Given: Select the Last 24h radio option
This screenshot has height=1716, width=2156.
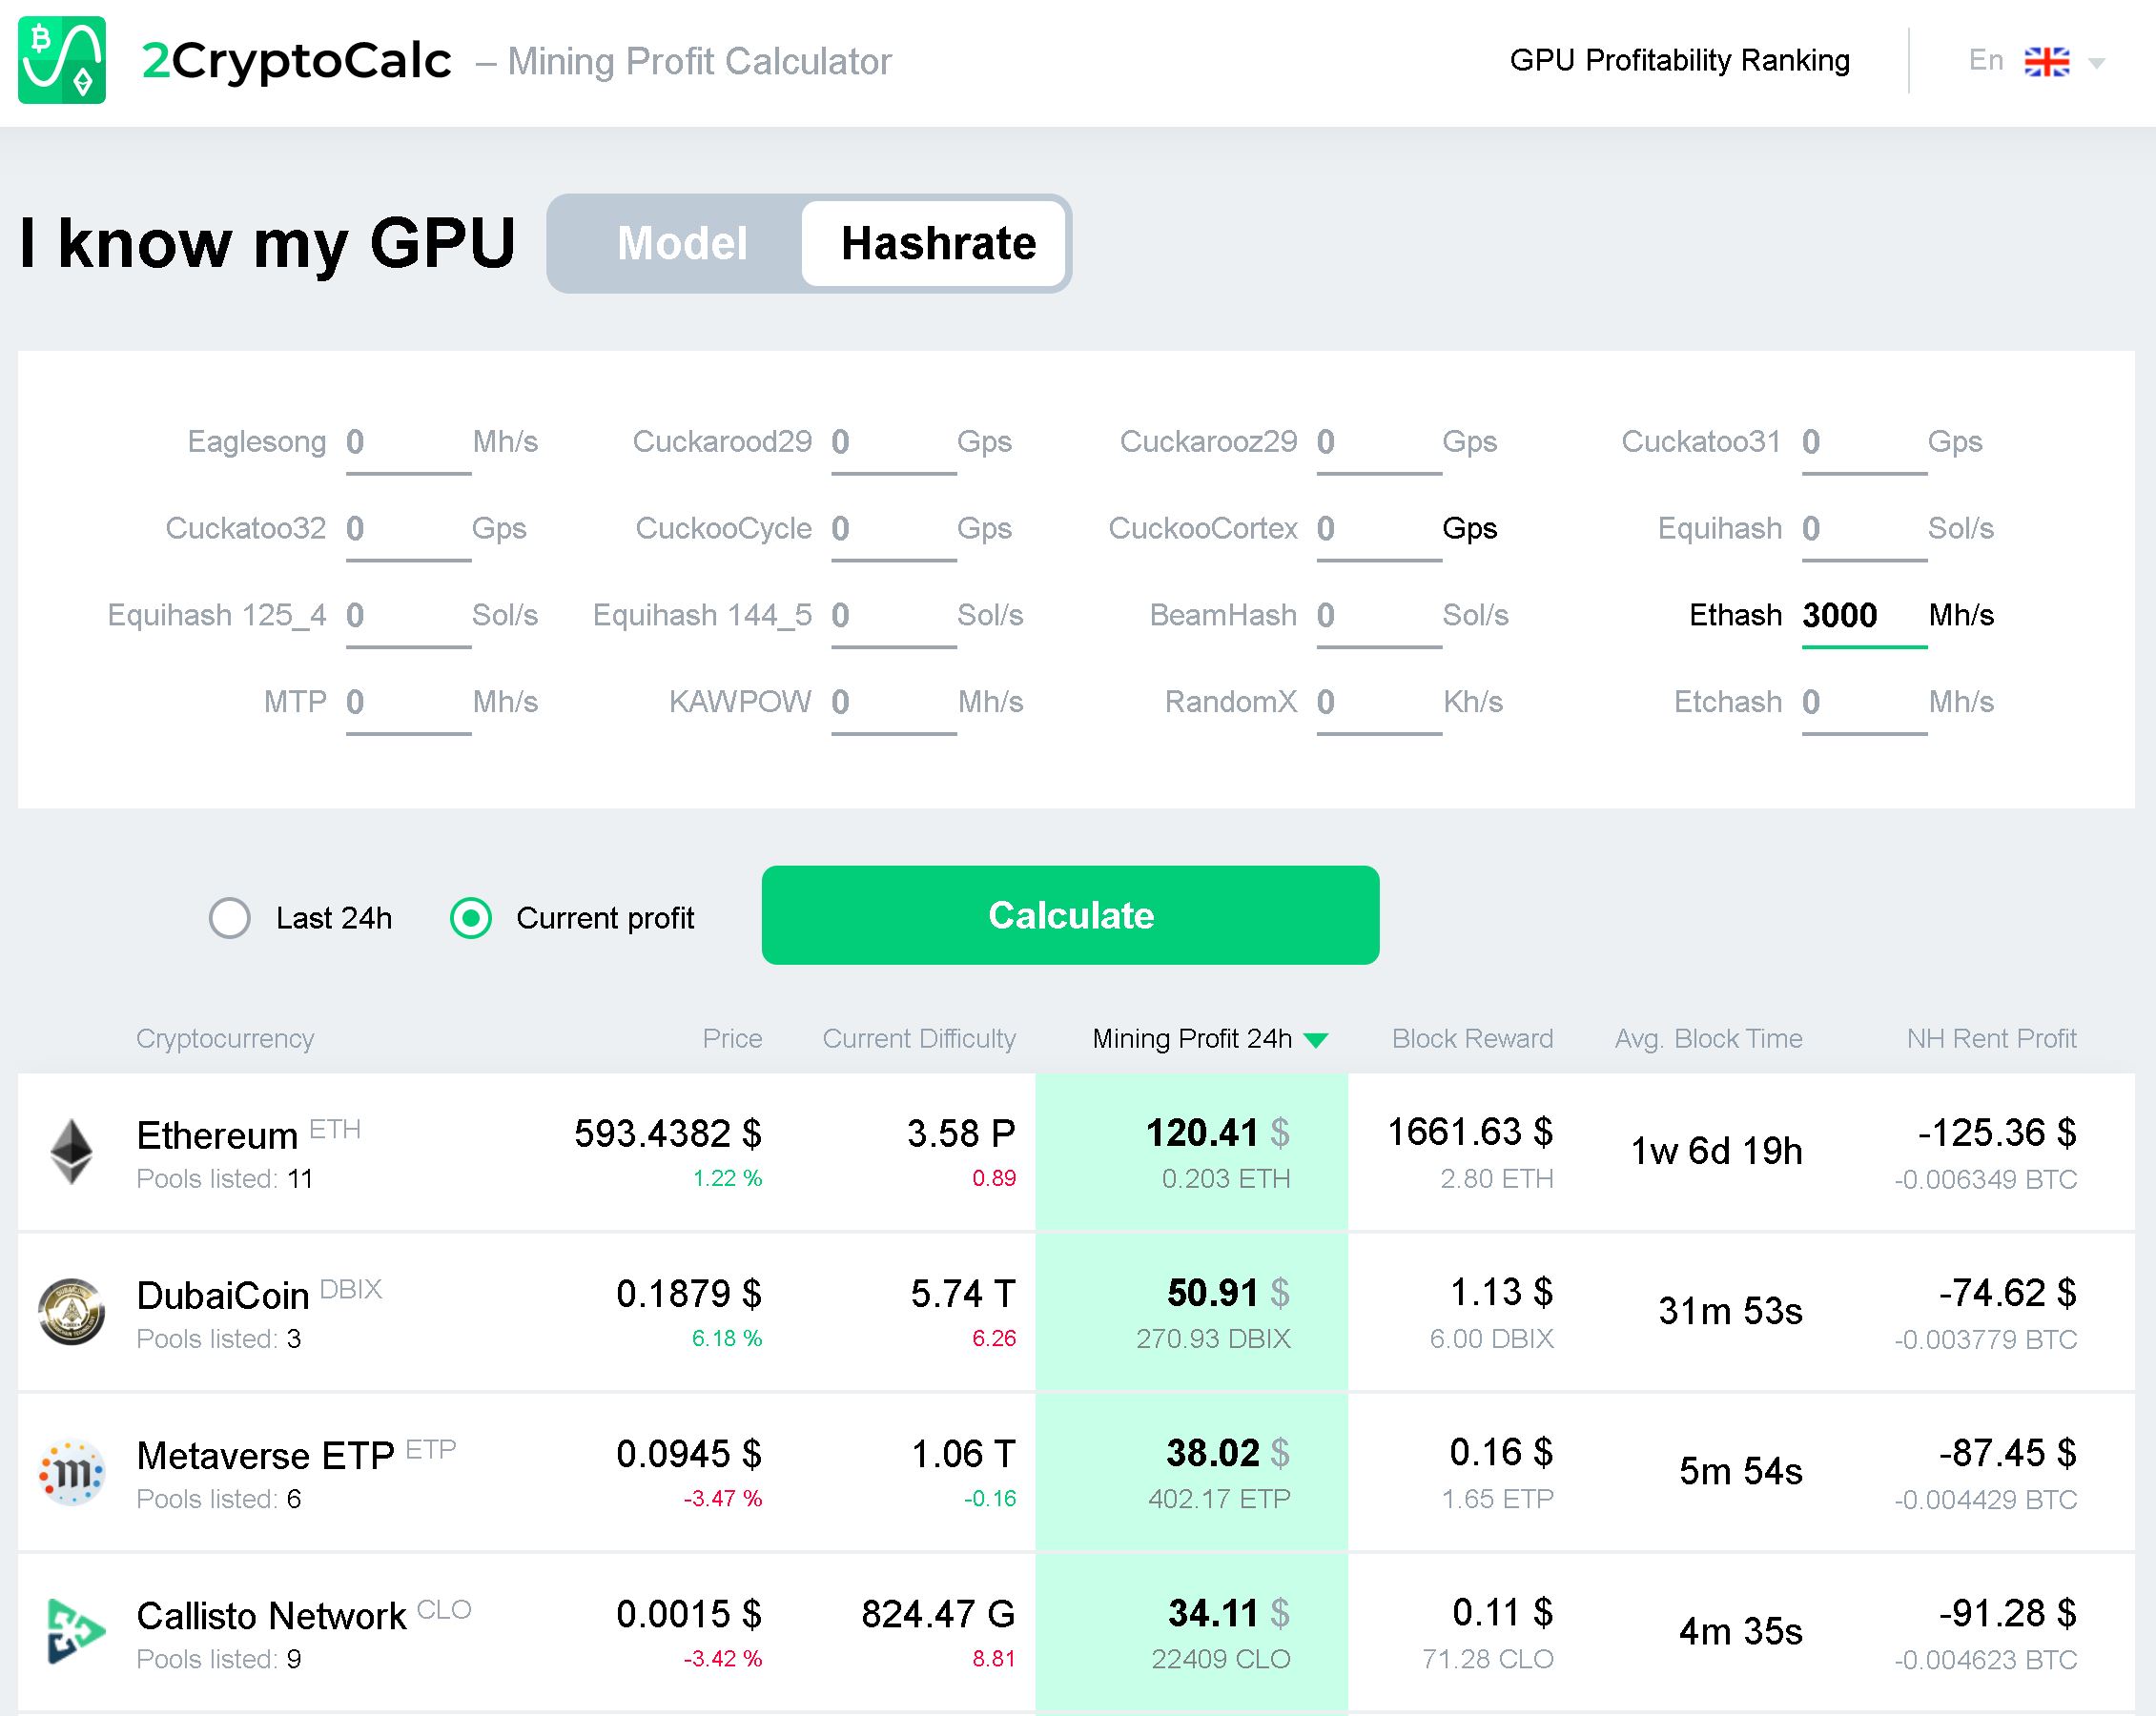Looking at the screenshot, I should [x=229, y=917].
